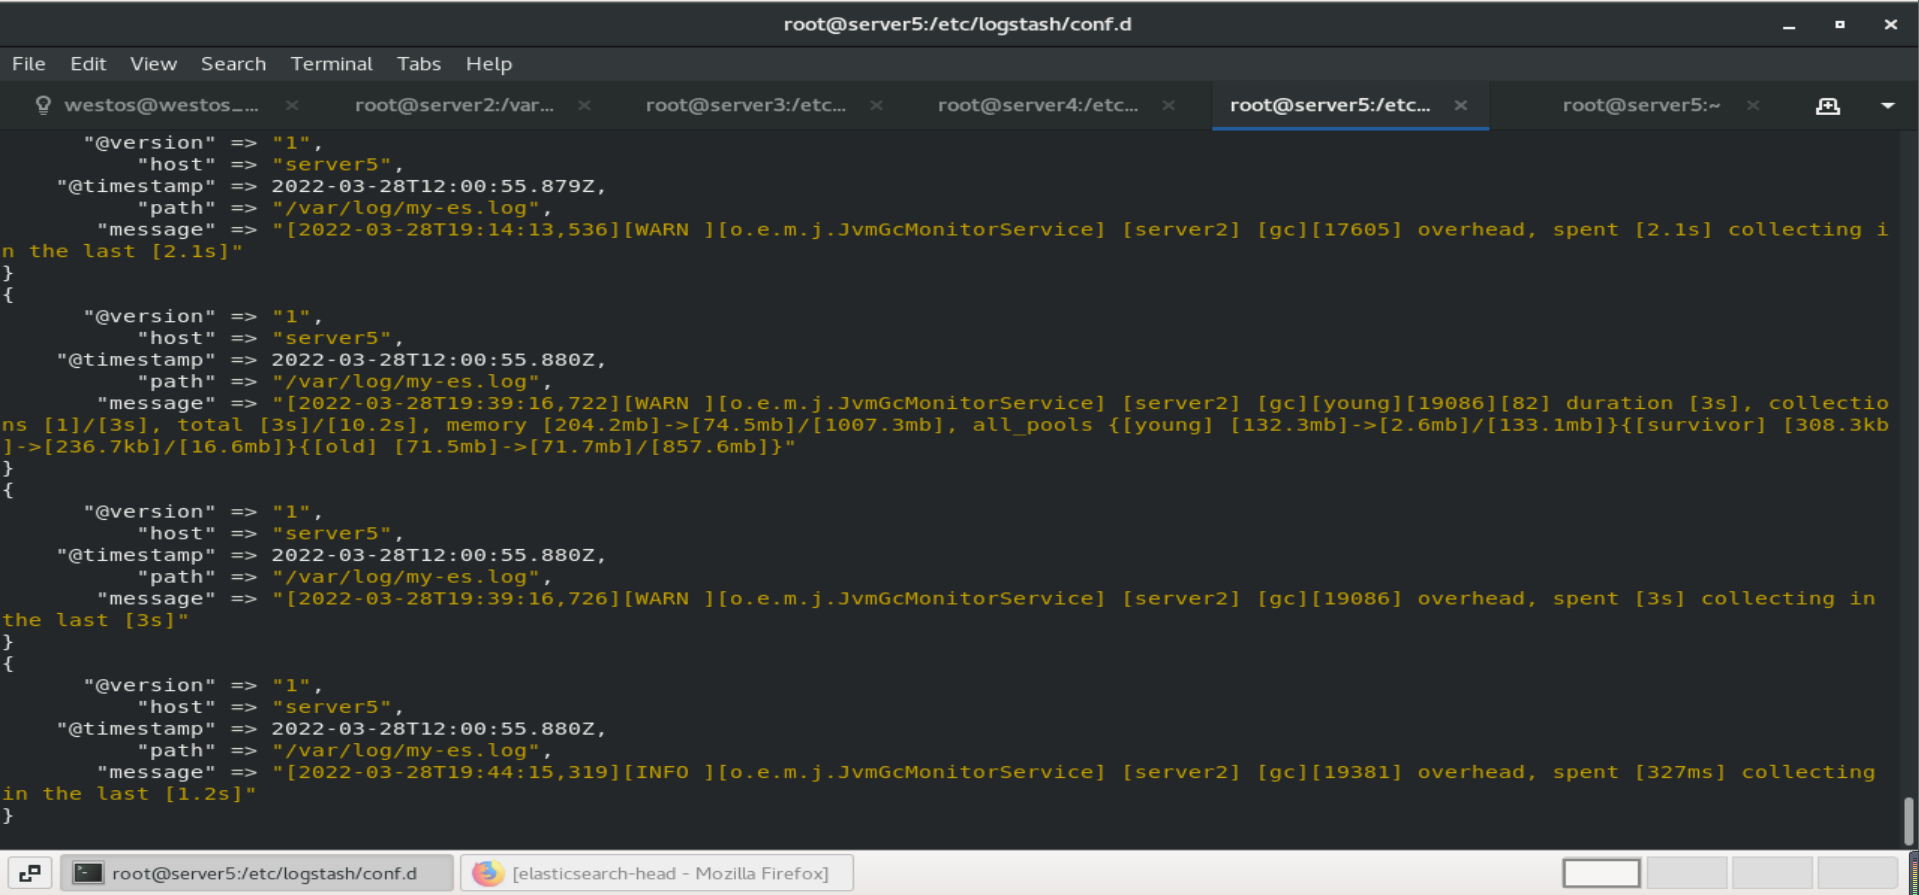Close the root@server4:/etc tab

coord(1168,105)
